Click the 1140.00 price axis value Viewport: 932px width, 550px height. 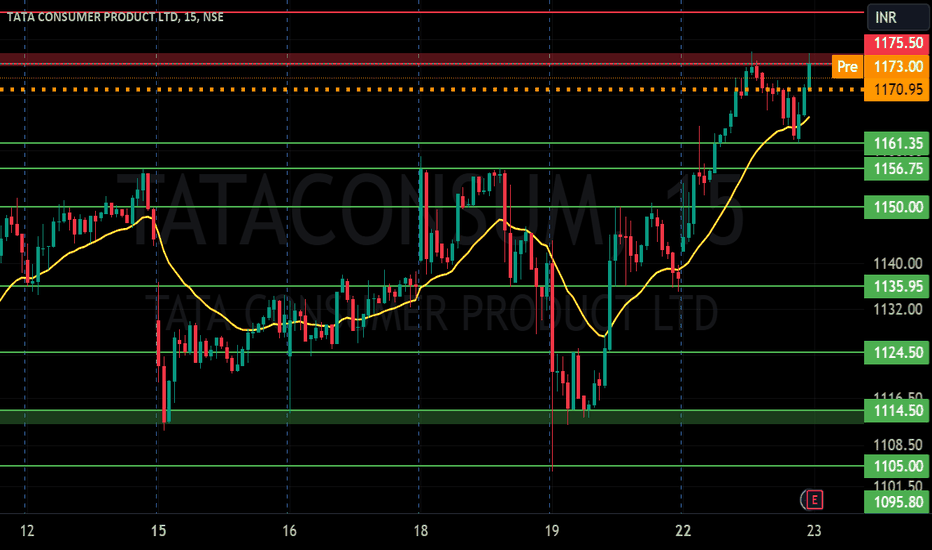[x=898, y=263]
